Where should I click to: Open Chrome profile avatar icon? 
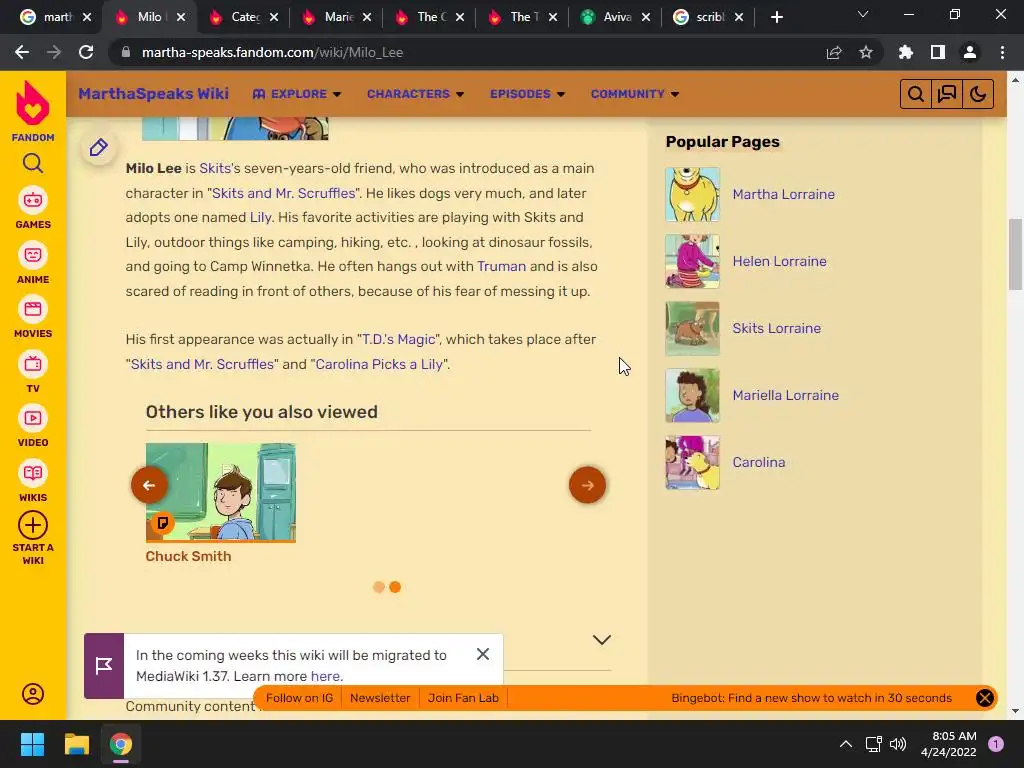pyautogui.click(x=970, y=52)
